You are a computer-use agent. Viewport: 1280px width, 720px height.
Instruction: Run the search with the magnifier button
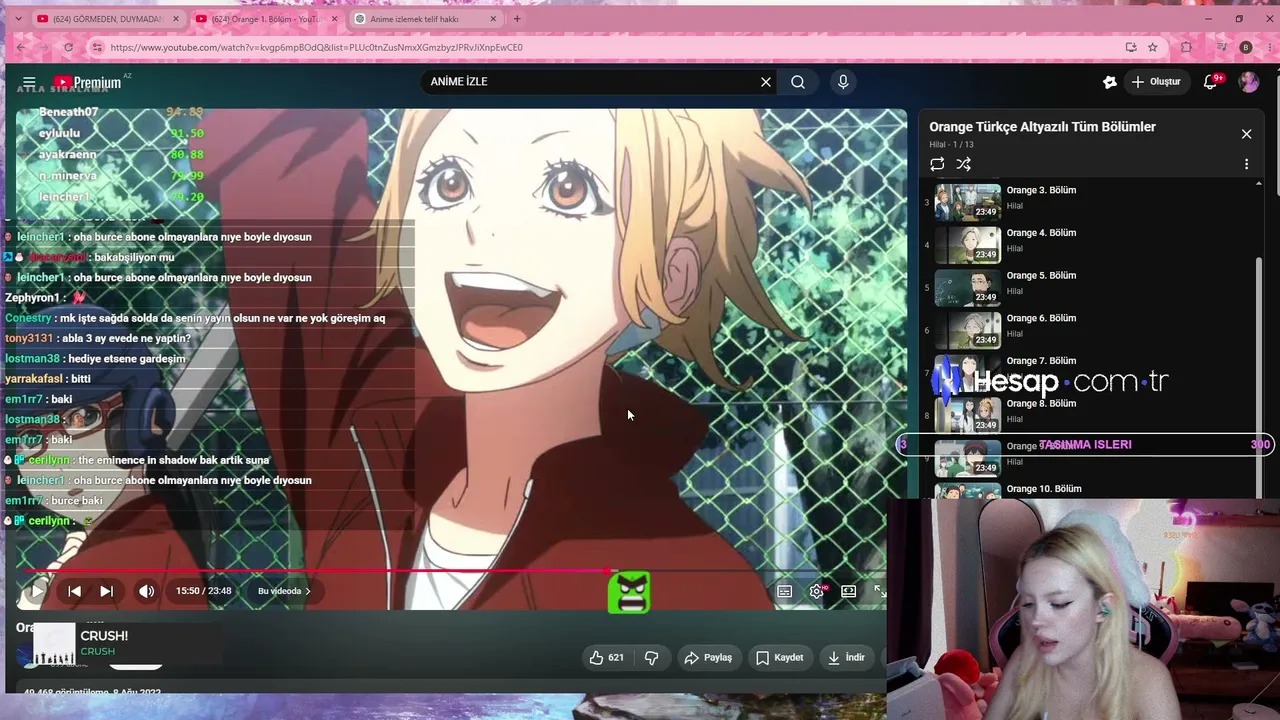(x=798, y=82)
